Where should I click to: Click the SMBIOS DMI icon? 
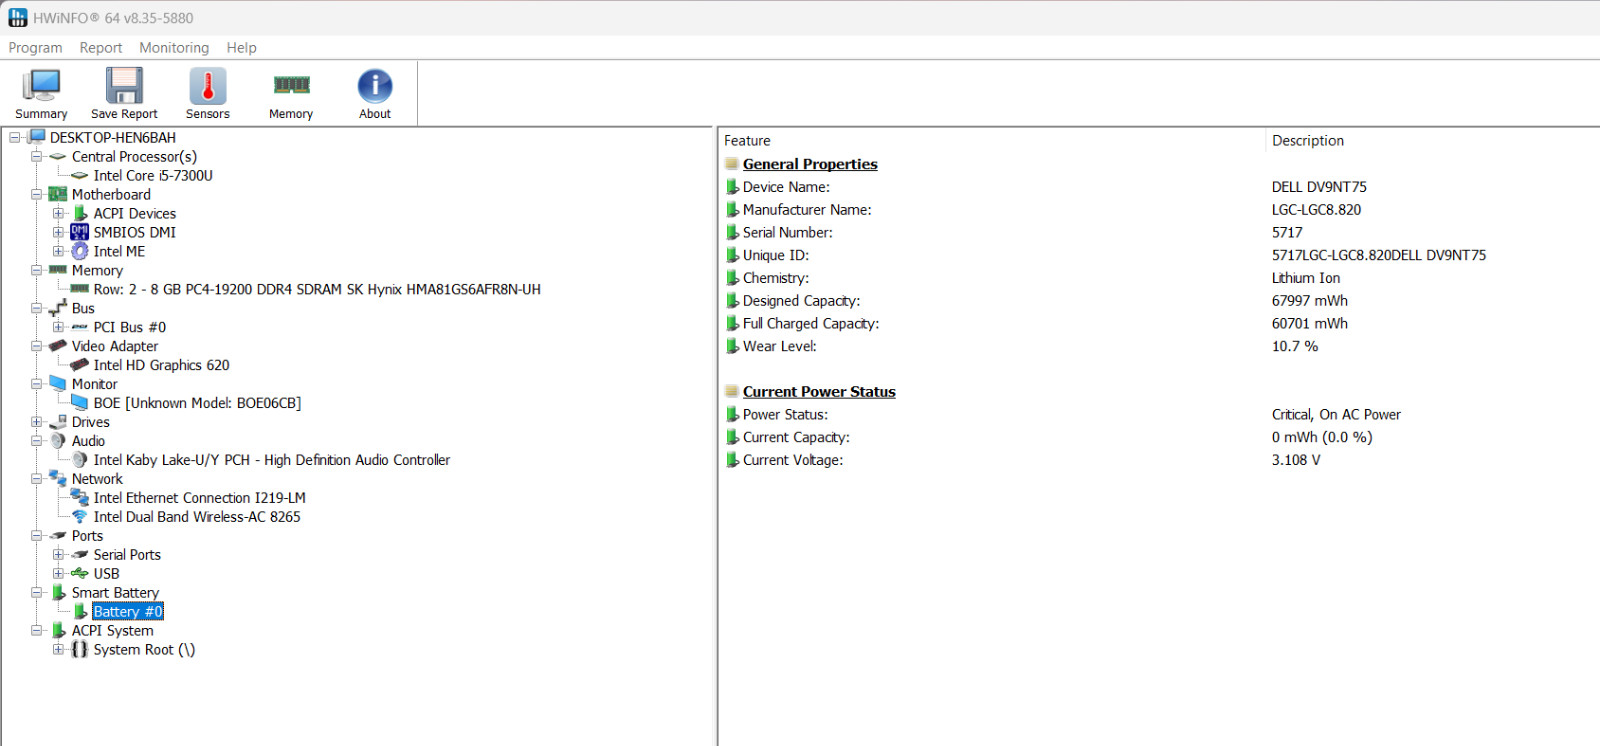click(80, 232)
